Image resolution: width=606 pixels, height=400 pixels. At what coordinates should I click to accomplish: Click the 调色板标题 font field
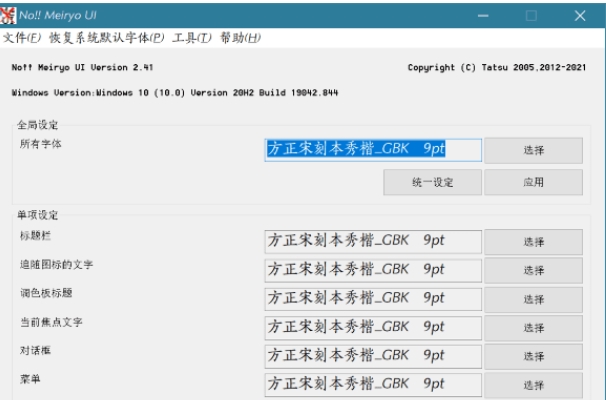(x=373, y=299)
